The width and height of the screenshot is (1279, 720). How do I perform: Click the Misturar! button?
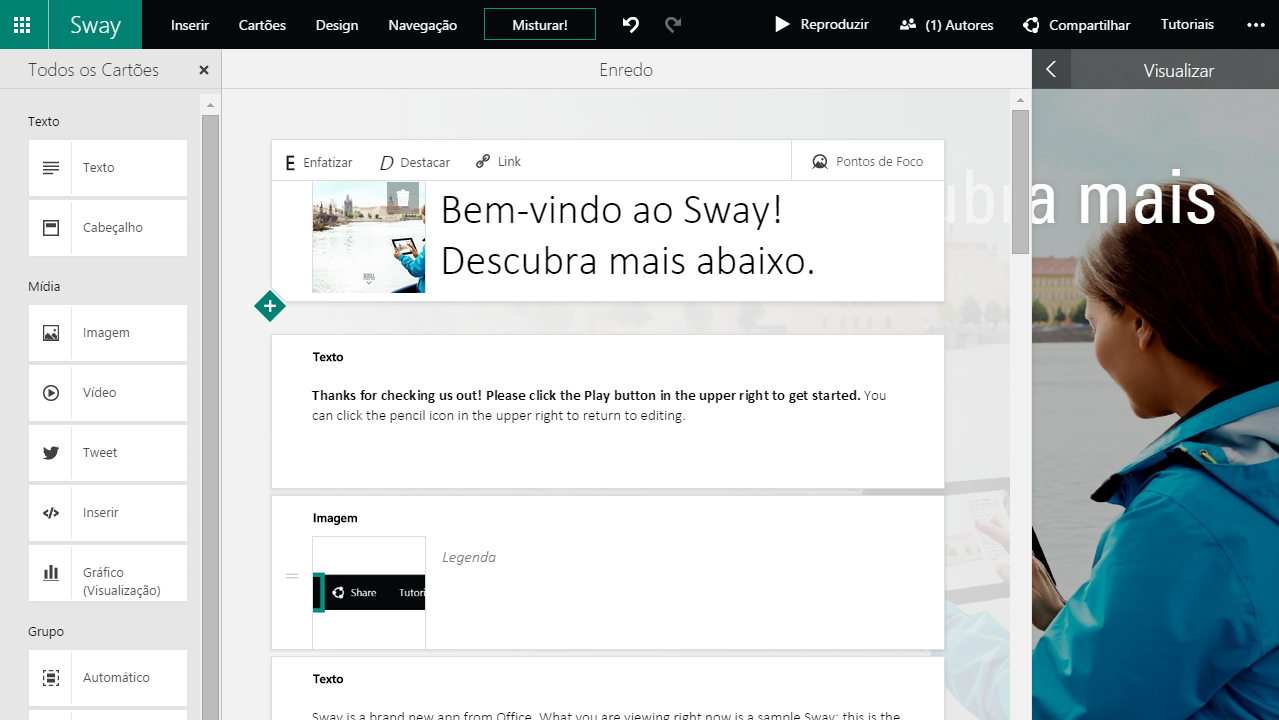[540, 24]
